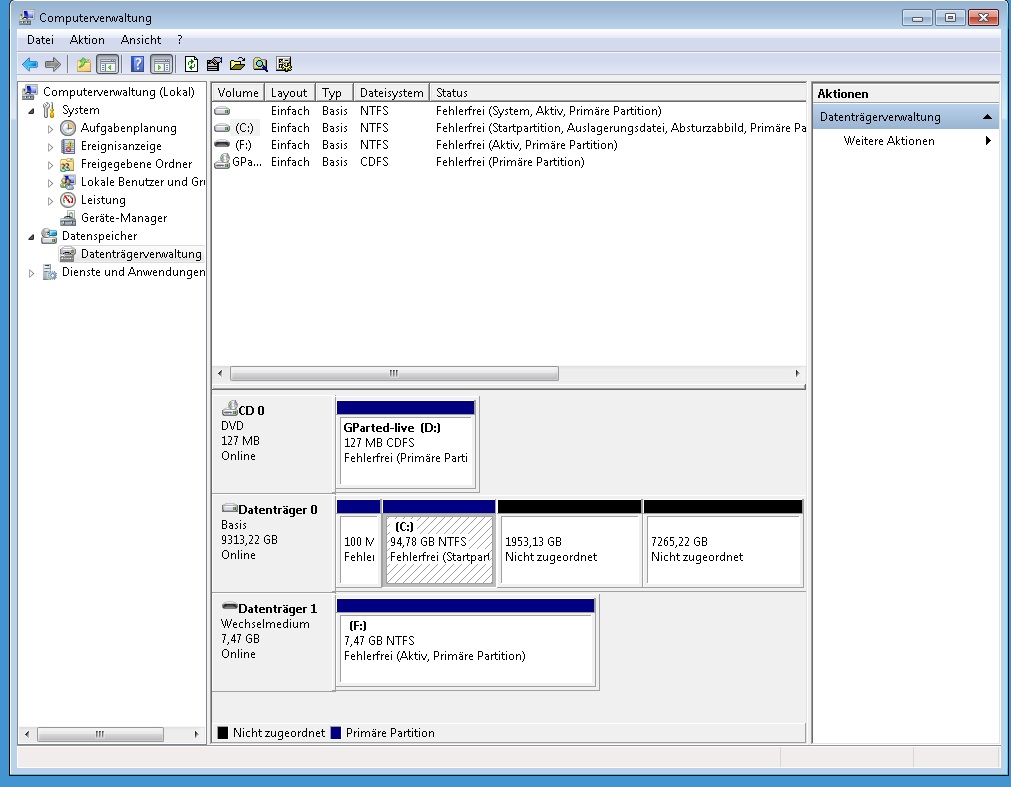Collapse the System tree node
The image size is (1011, 787).
tap(31, 110)
